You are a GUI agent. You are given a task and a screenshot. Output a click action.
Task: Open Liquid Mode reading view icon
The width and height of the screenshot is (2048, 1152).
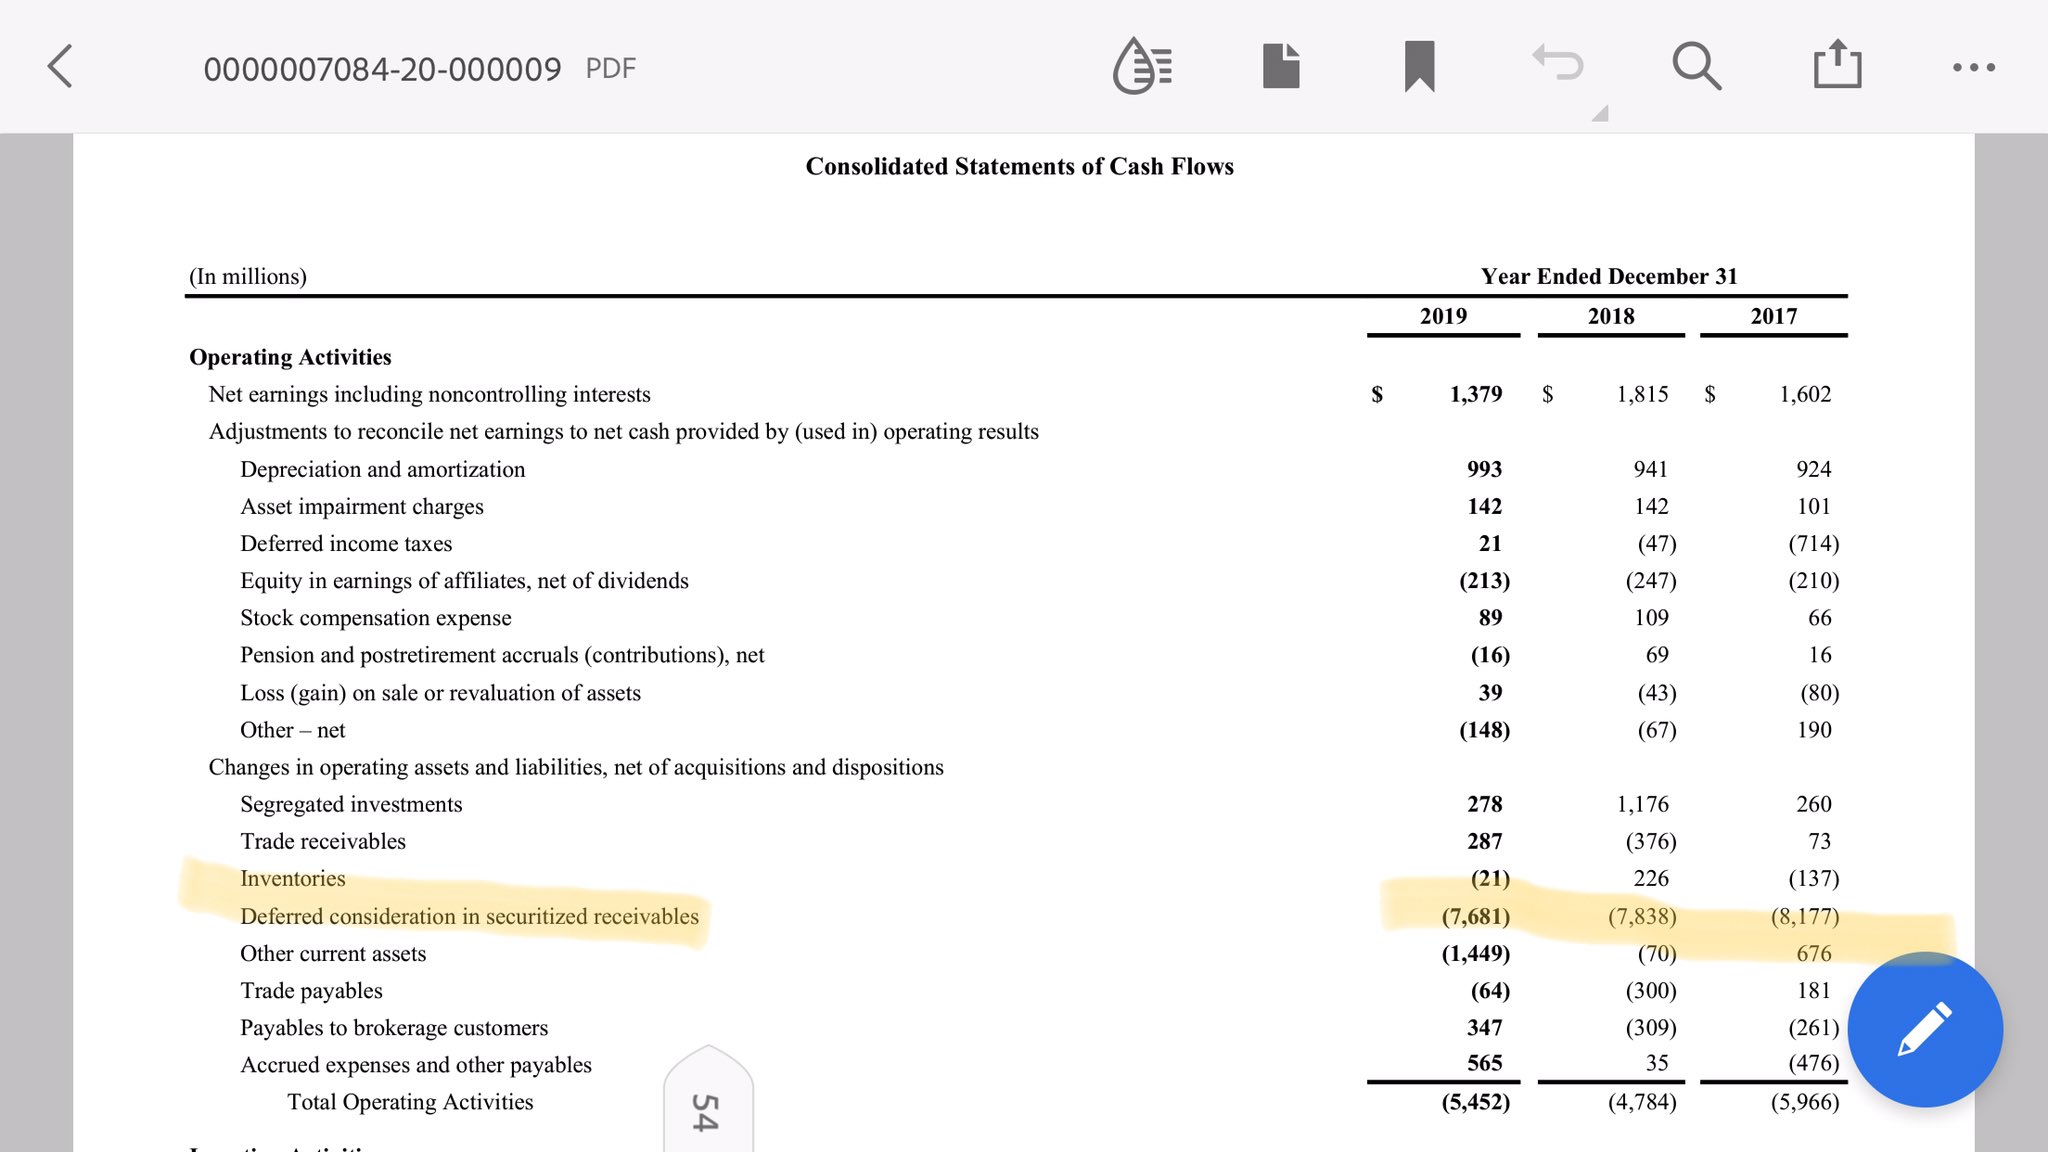(1142, 67)
